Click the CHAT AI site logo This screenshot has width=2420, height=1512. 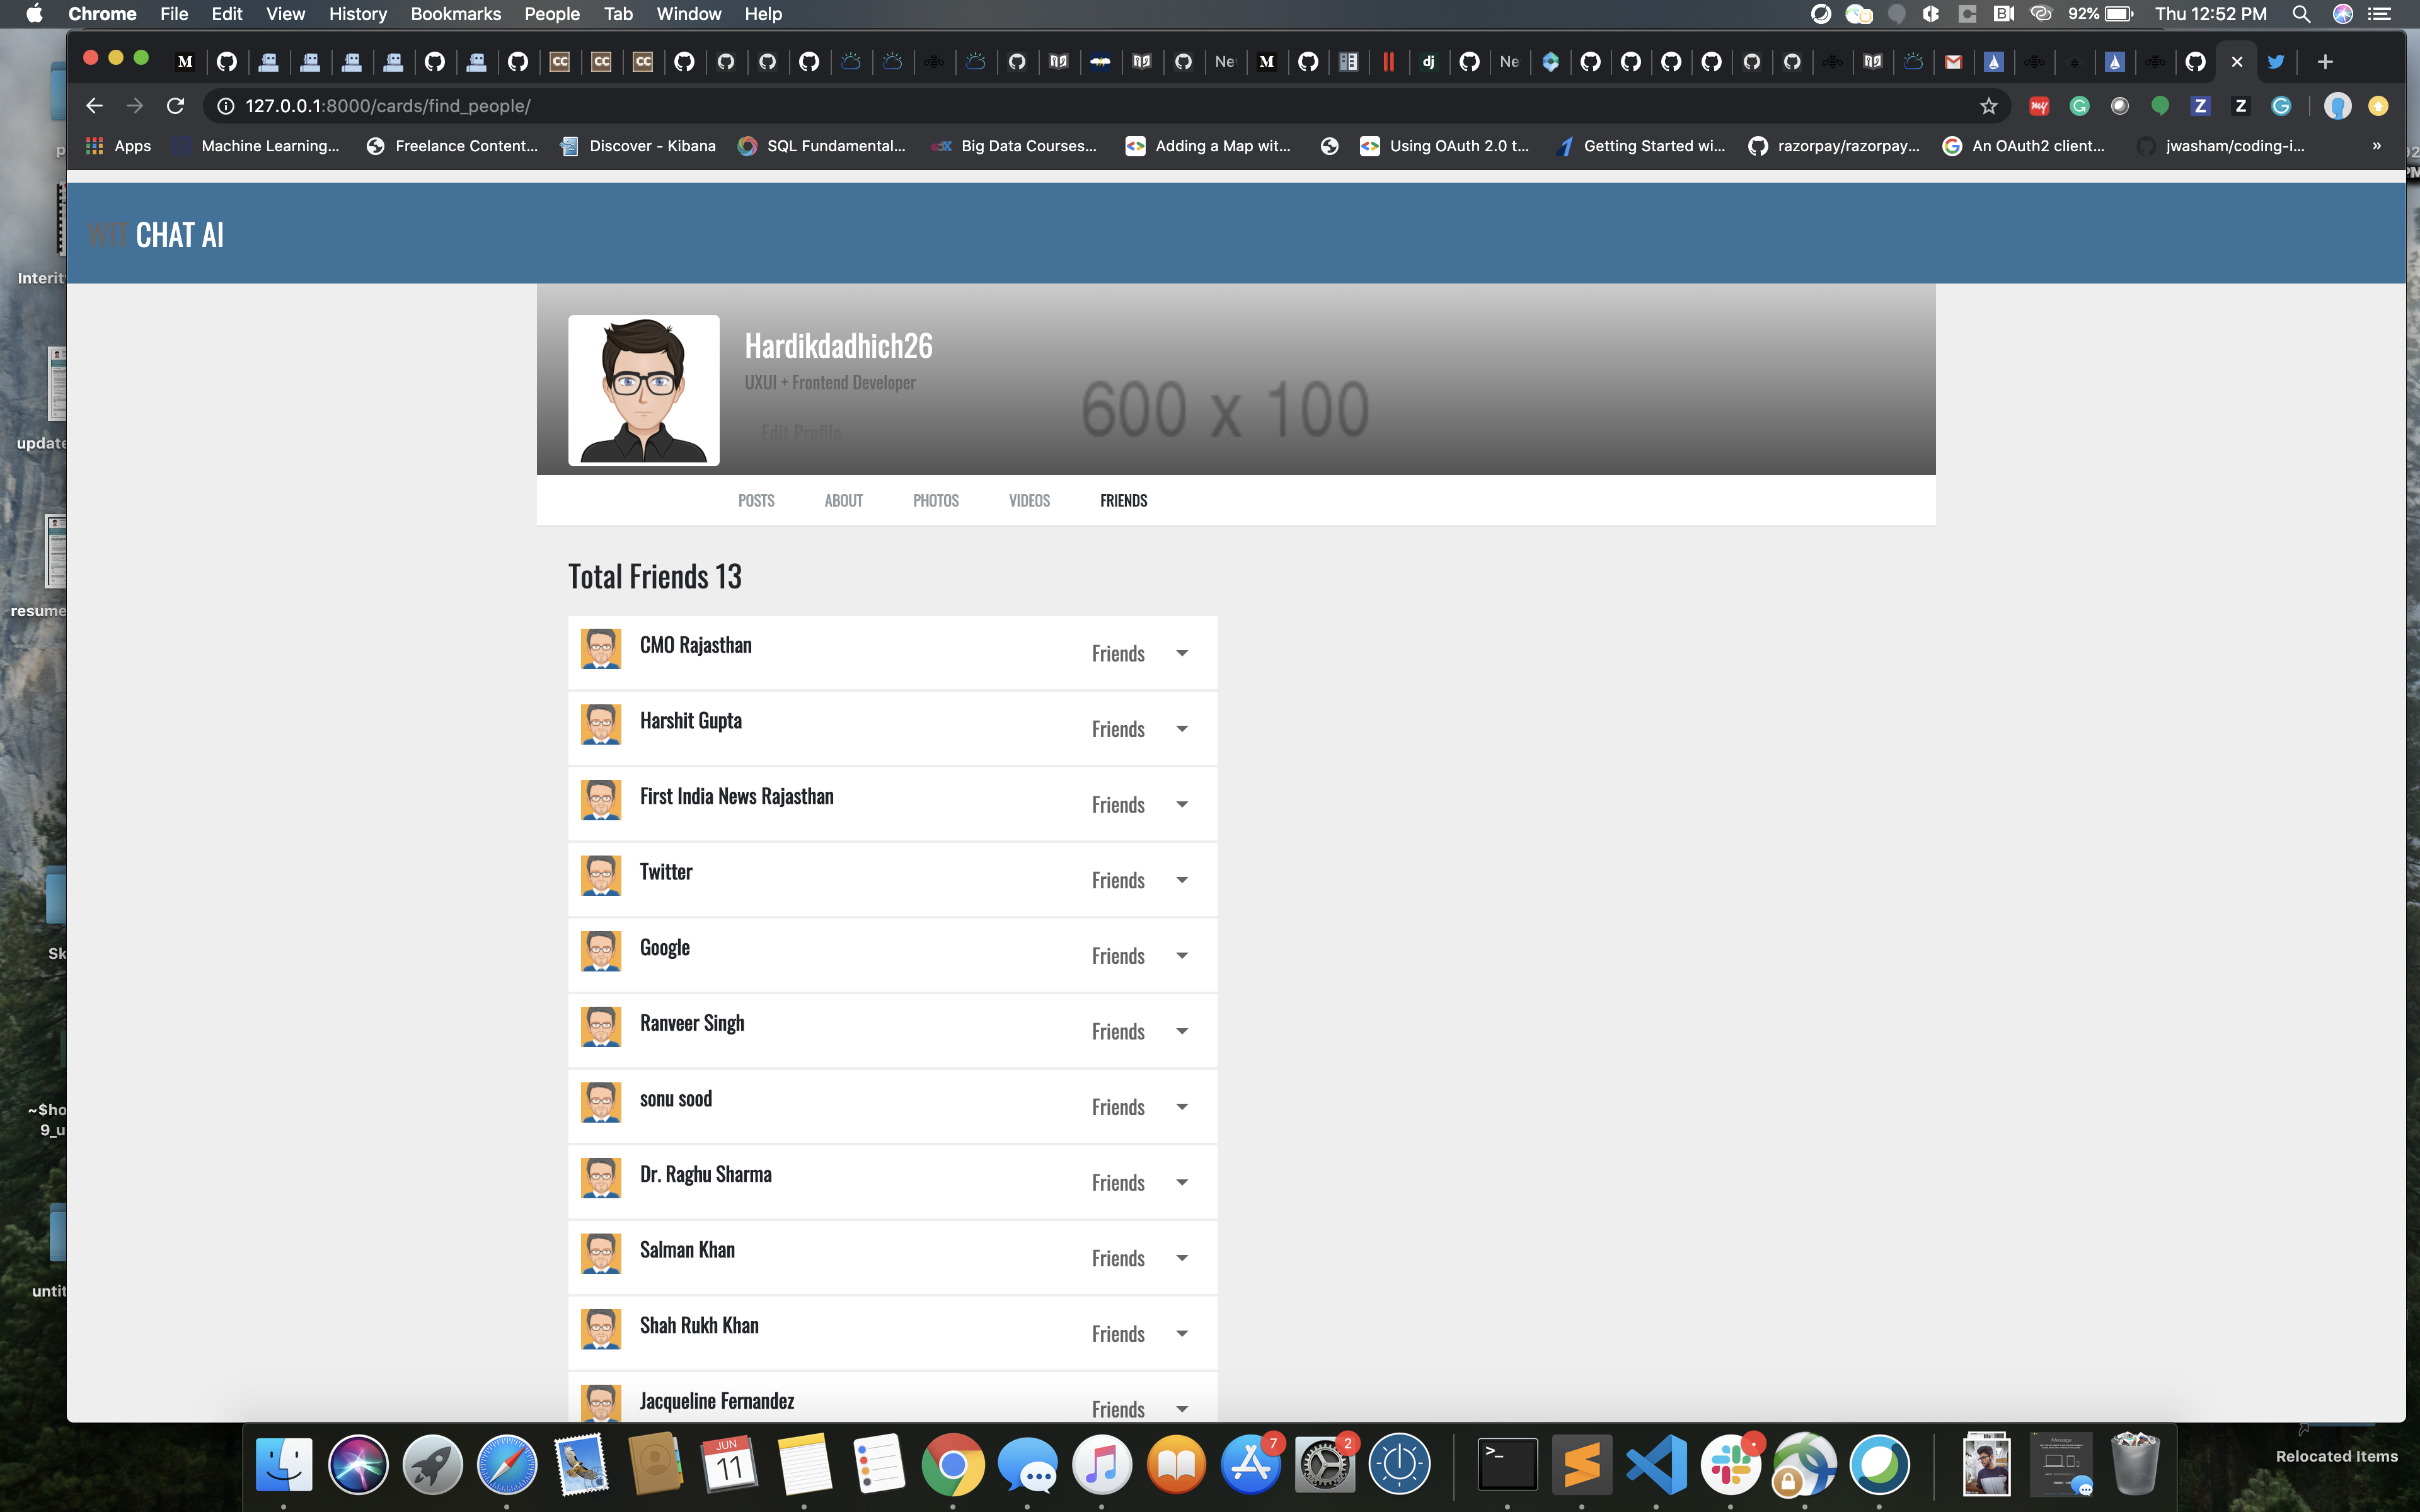[x=178, y=235]
